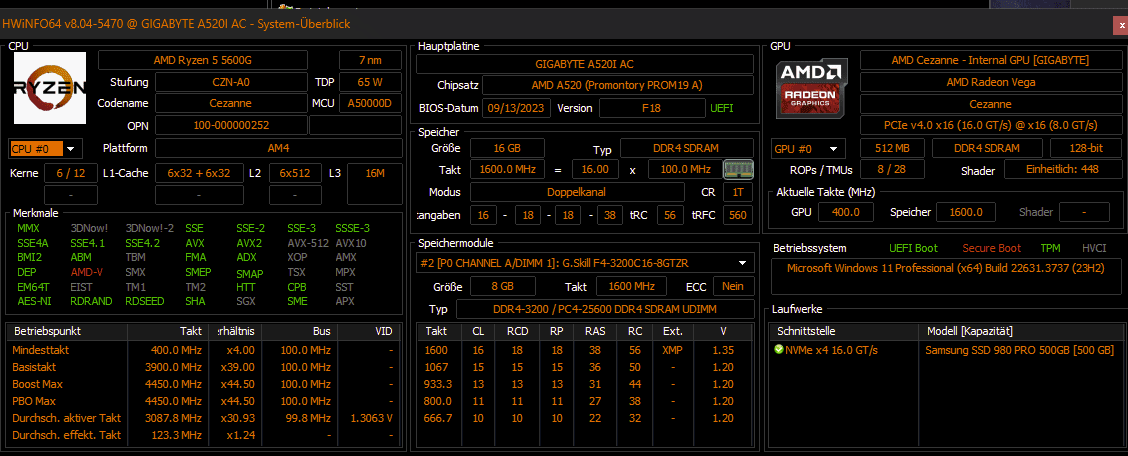Click the AMD A520 chipset field

click(x=617, y=86)
